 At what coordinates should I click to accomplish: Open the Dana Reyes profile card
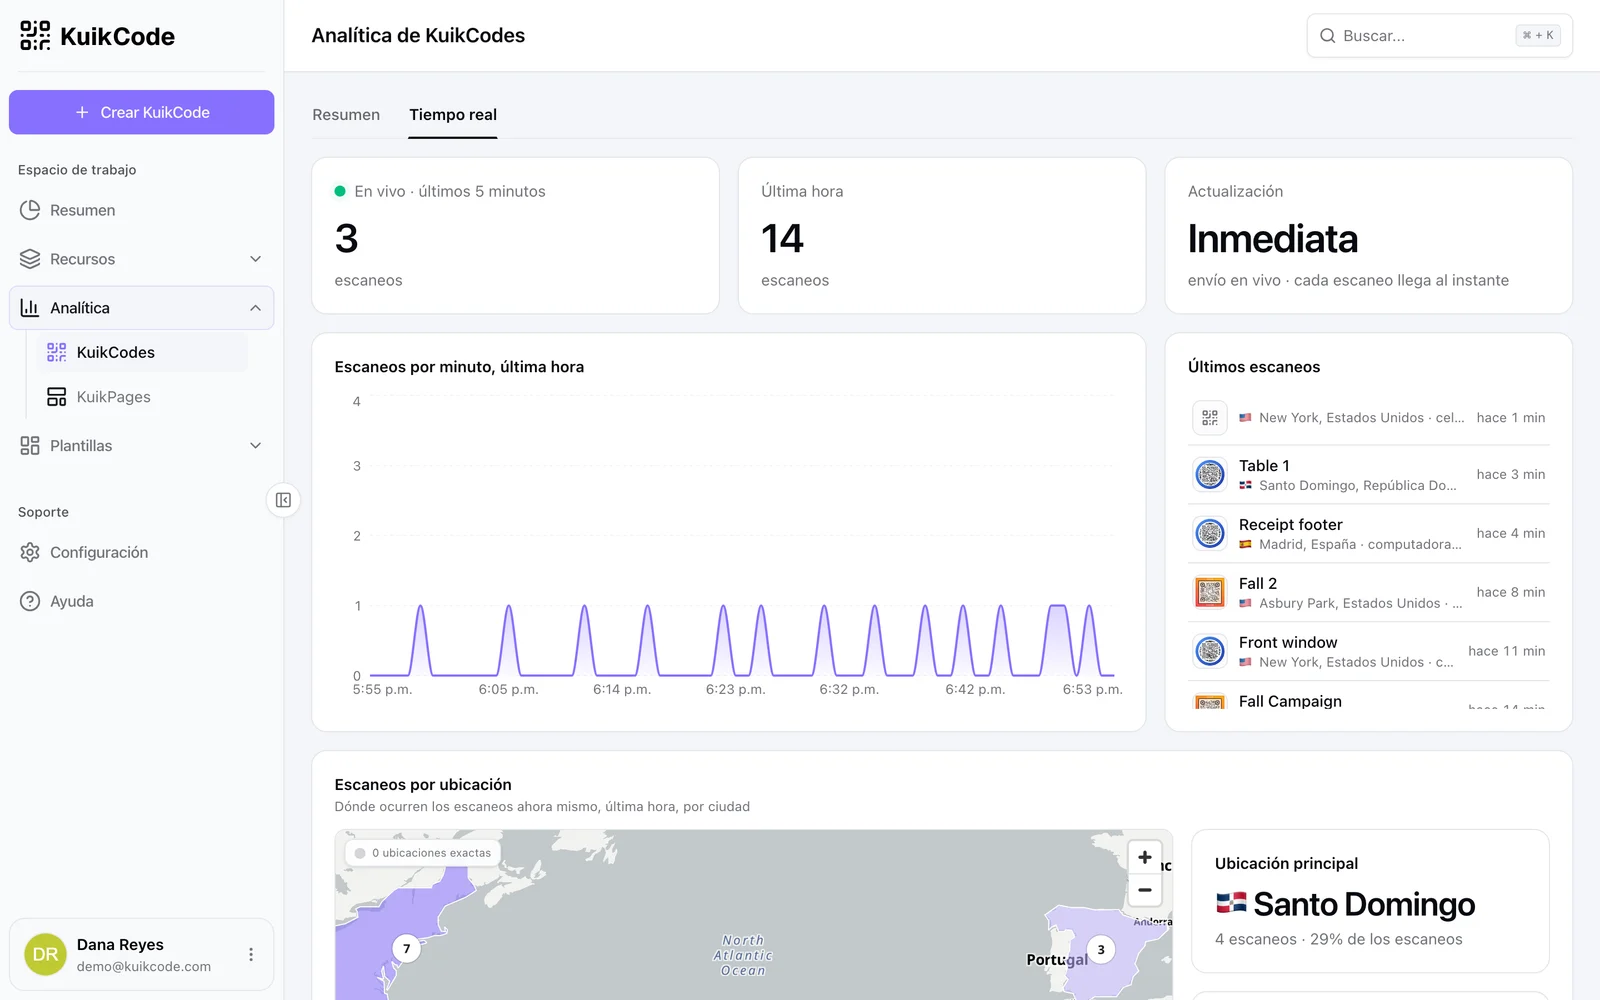(x=142, y=955)
